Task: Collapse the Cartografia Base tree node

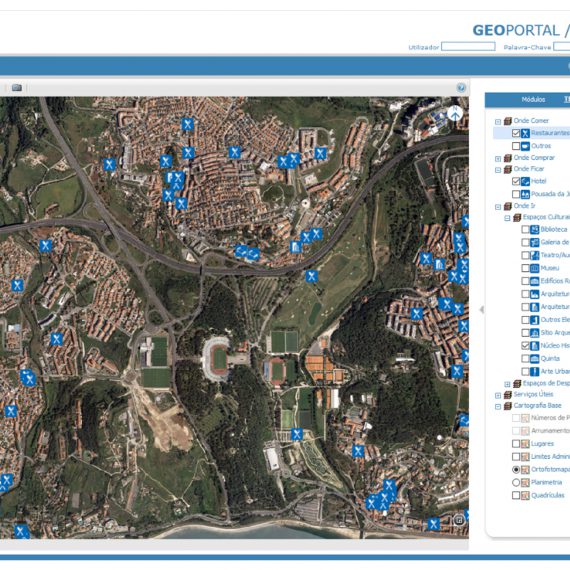Action: (x=498, y=406)
